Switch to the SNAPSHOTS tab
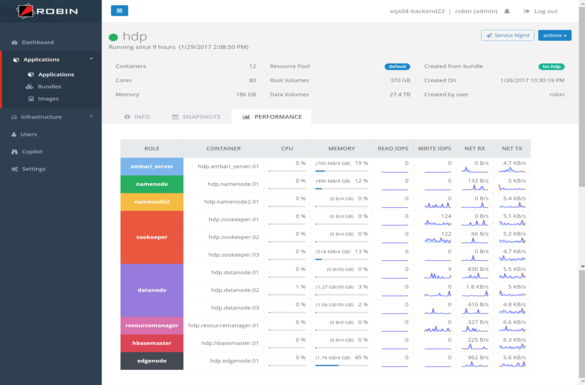Screen dimensions: 585x385 point(196,117)
